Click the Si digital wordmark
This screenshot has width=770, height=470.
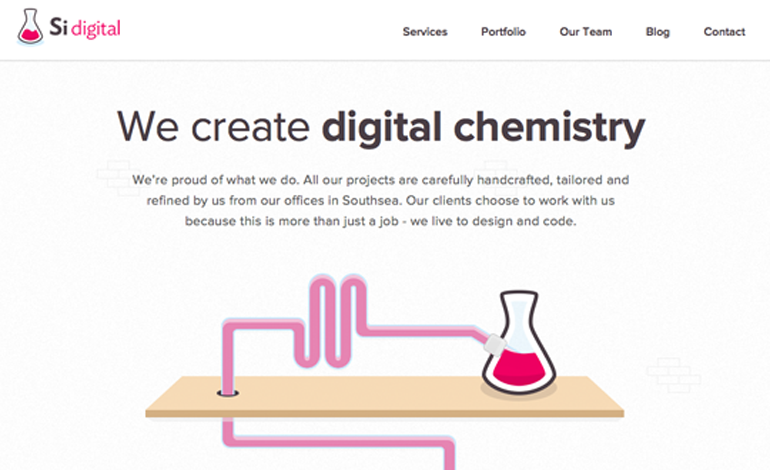[x=85, y=28]
